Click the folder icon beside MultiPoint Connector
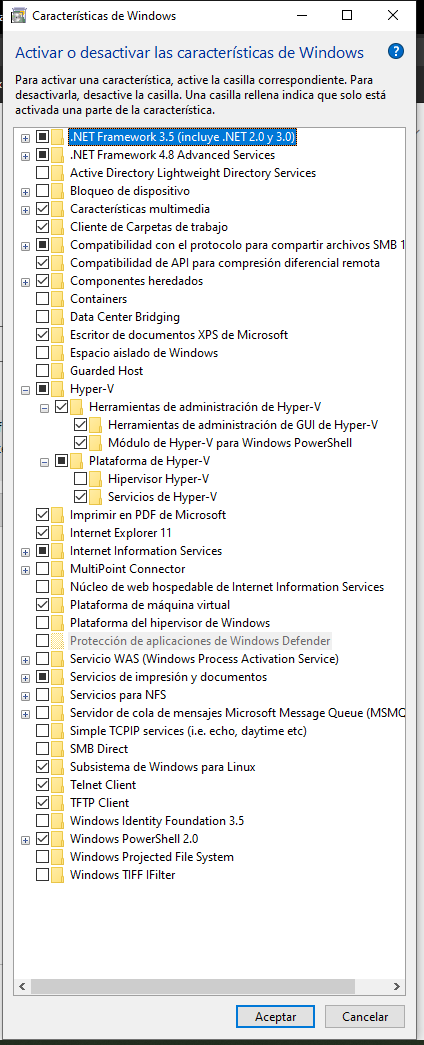 tap(59, 568)
